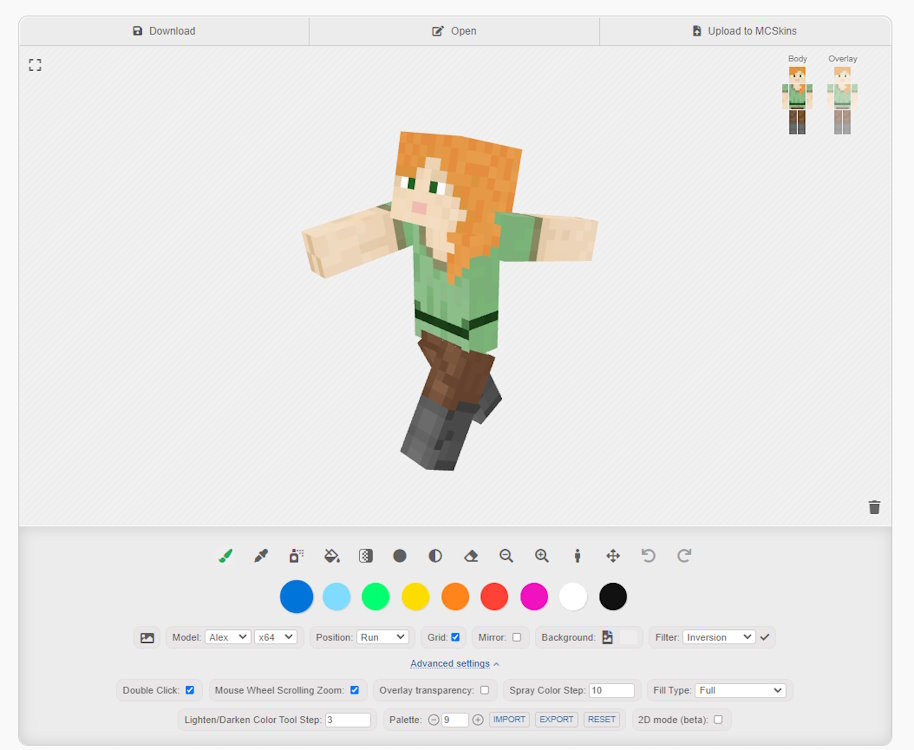Pick the orange color swatch
The height and width of the screenshot is (750, 914).
click(455, 597)
